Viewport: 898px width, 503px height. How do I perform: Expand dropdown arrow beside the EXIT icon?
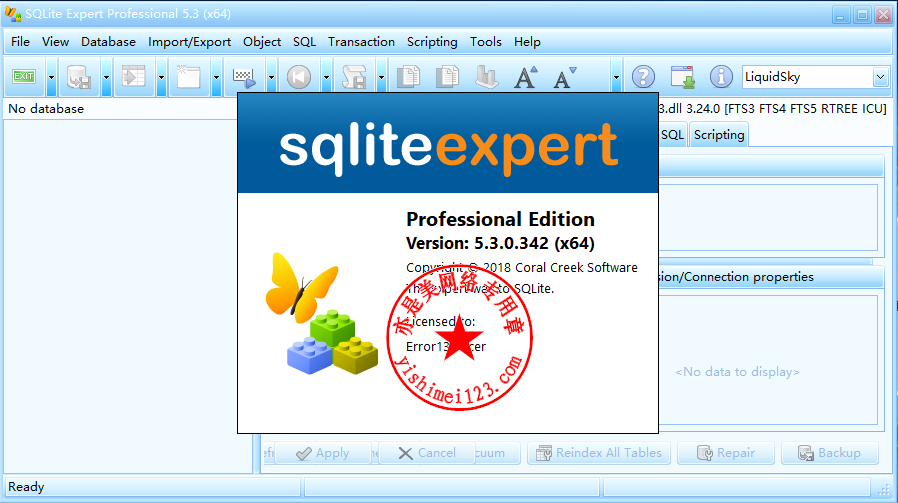pos(52,77)
